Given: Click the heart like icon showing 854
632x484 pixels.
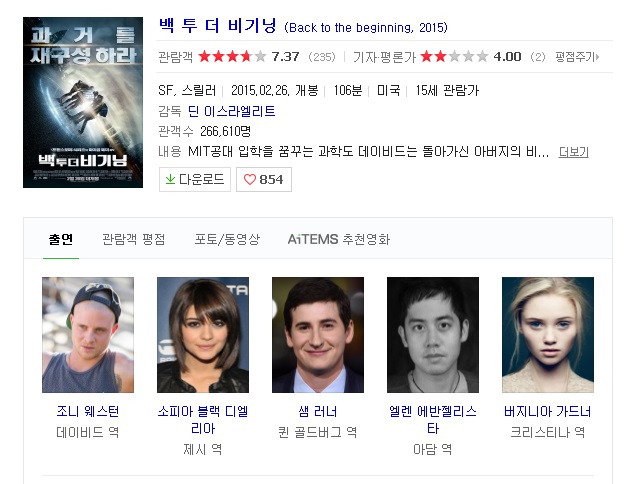Looking at the screenshot, I should click(x=250, y=179).
